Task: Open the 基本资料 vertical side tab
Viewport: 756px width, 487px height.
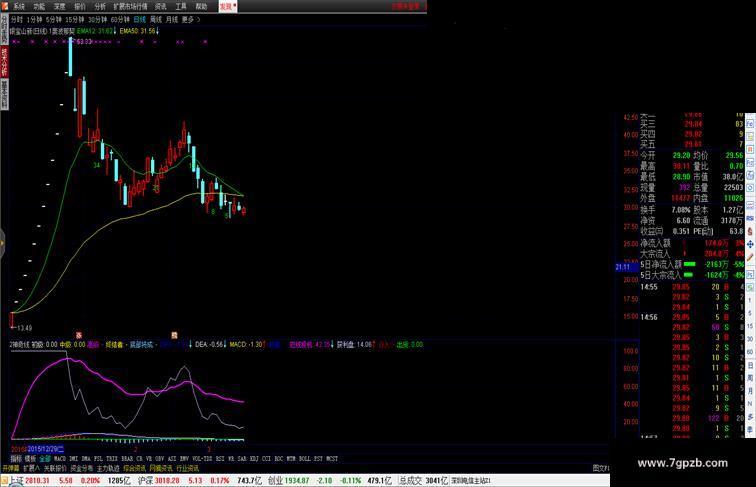Action: tap(4, 94)
